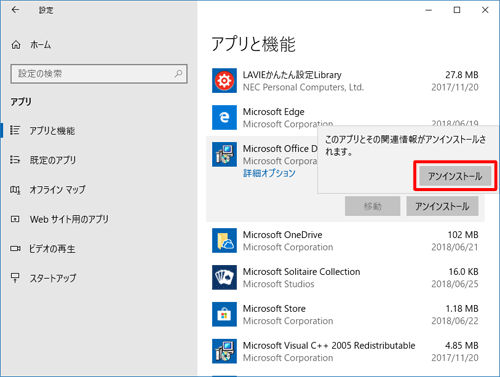The width and height of the screenshot is (500, 377).
Task: Click アンインストール beside the 移動 button
Action: click(x=442, y=206)
